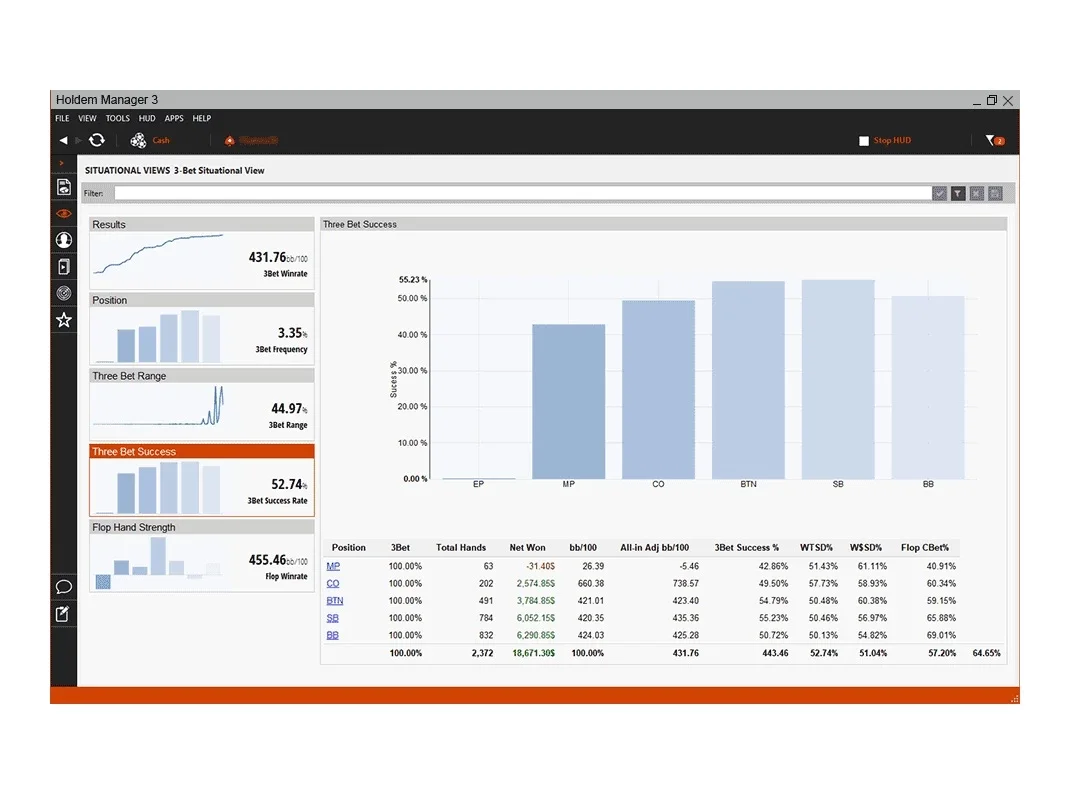The width and height of the screenshot is (1069, 793).
Task: Click the CO position link
Action: point(333,584)
